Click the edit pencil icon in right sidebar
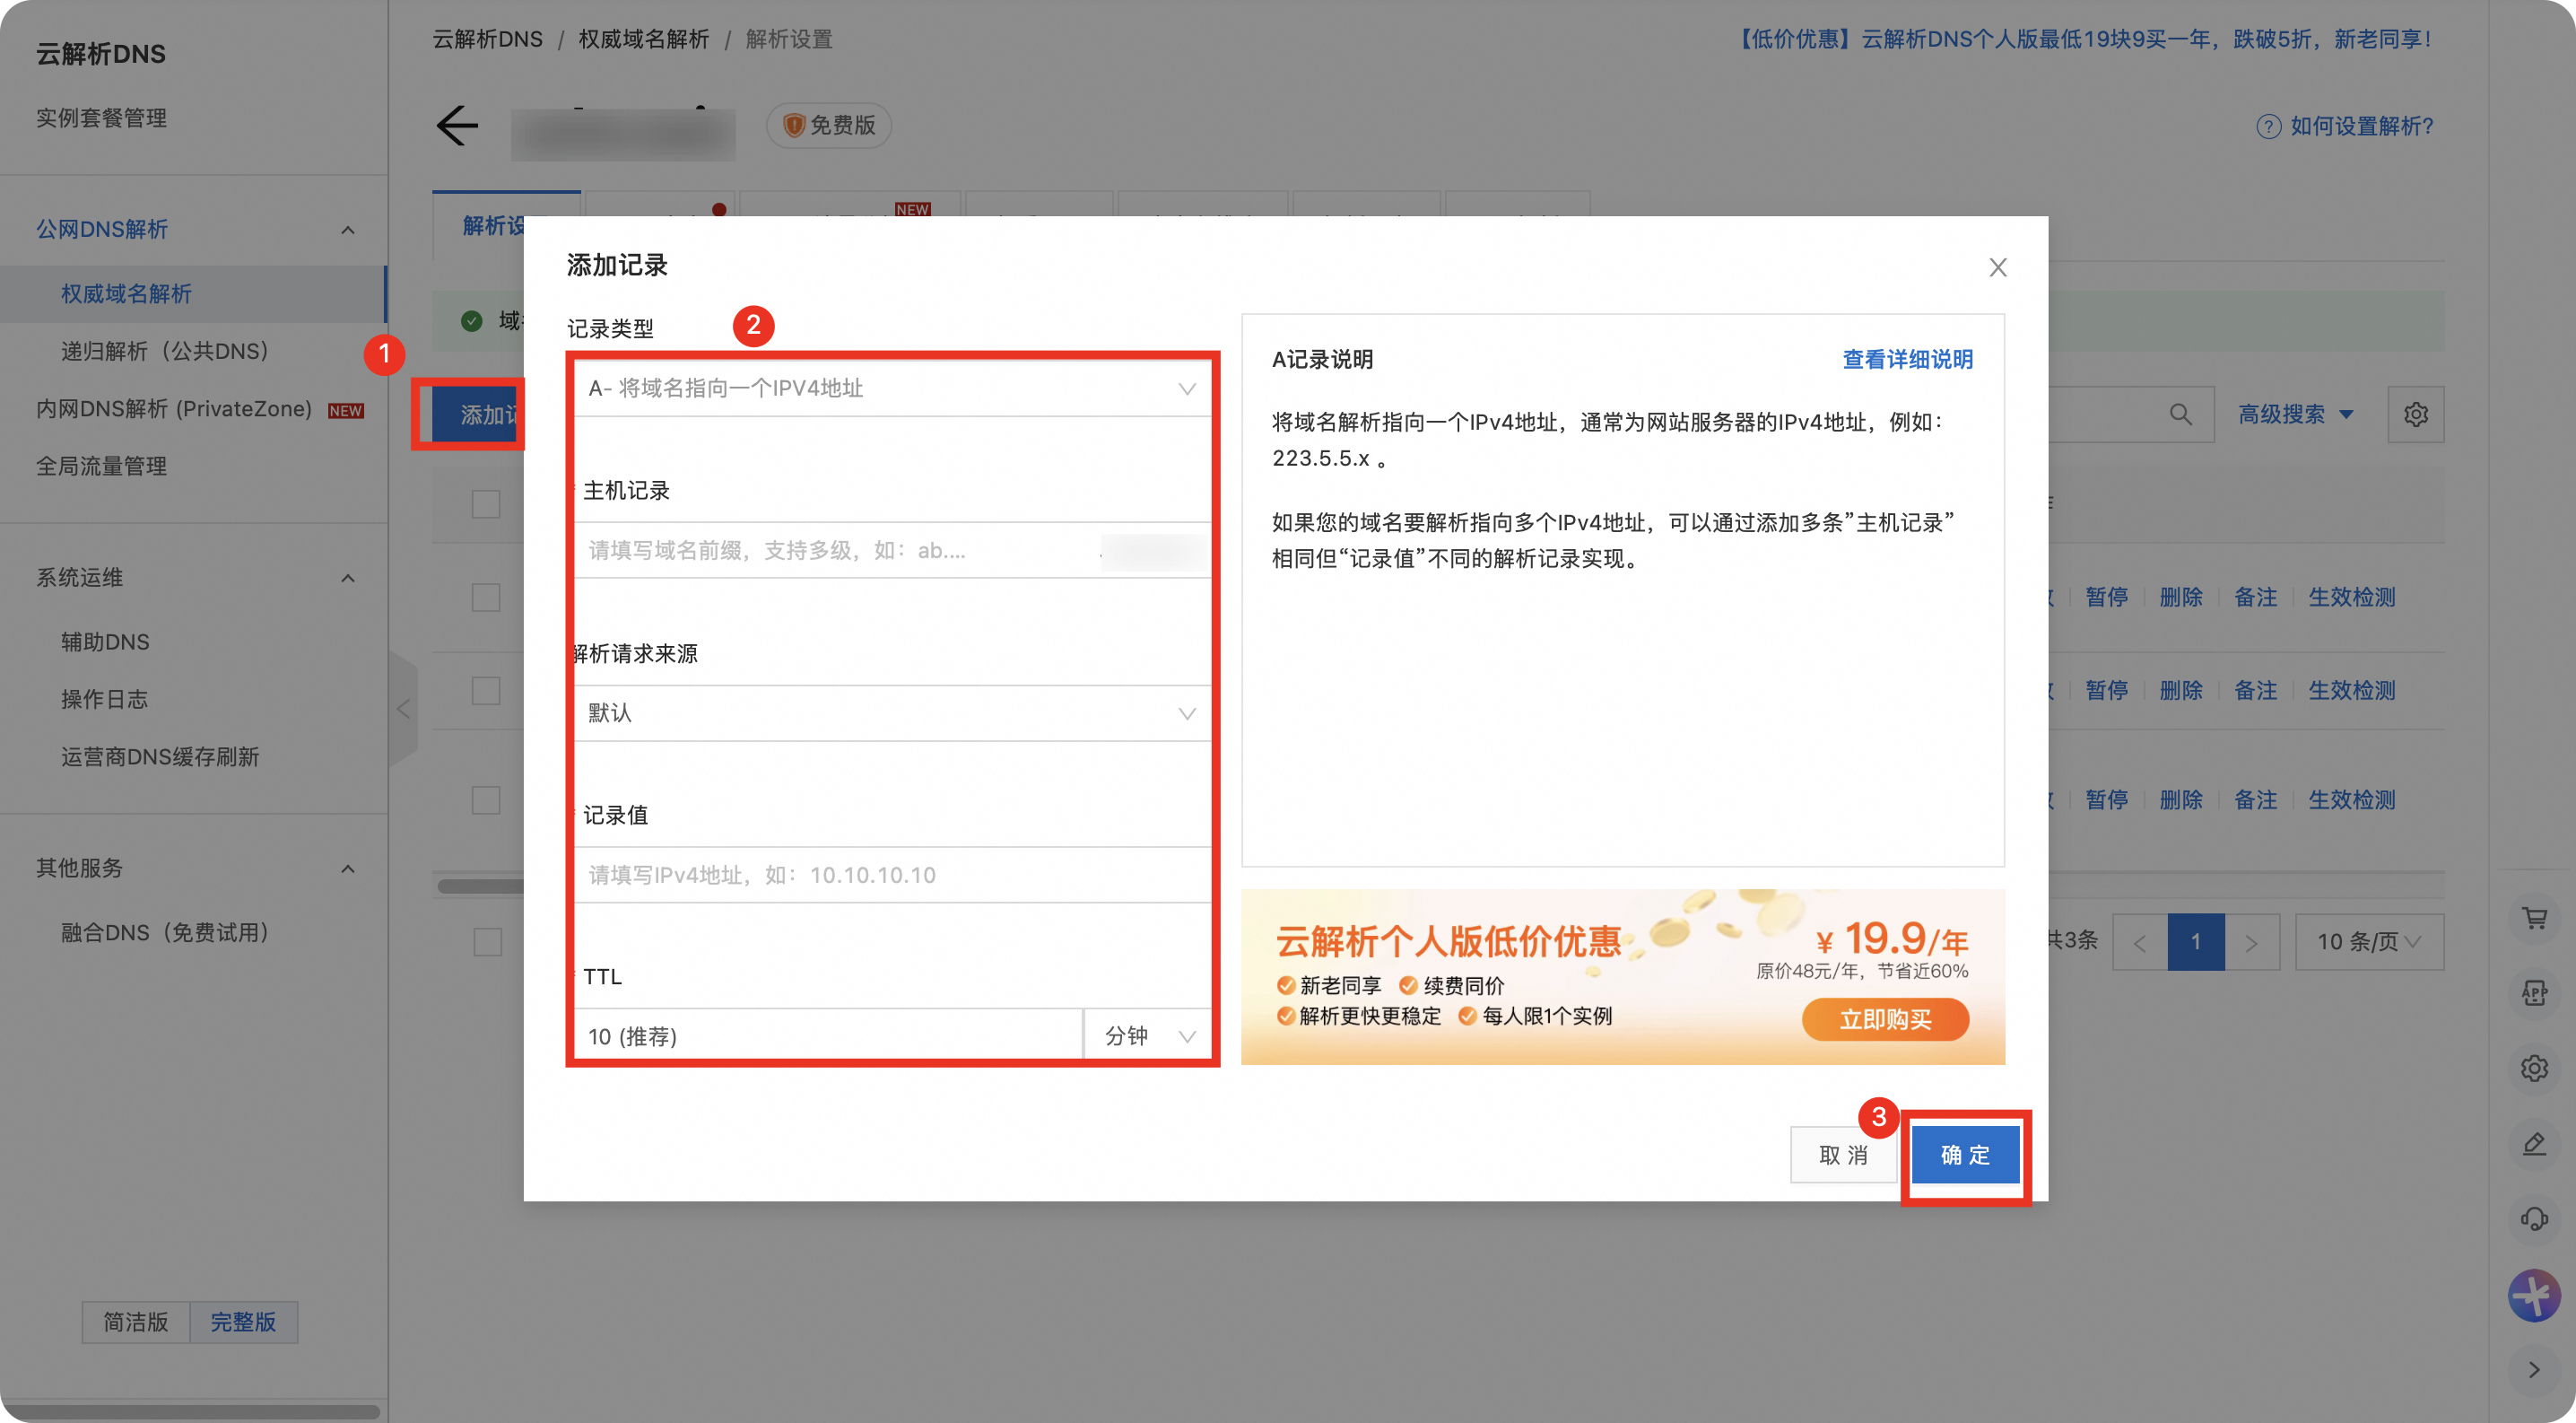The image size is (2576, 1423). pyautogui.click(x=2534, y=1143)
